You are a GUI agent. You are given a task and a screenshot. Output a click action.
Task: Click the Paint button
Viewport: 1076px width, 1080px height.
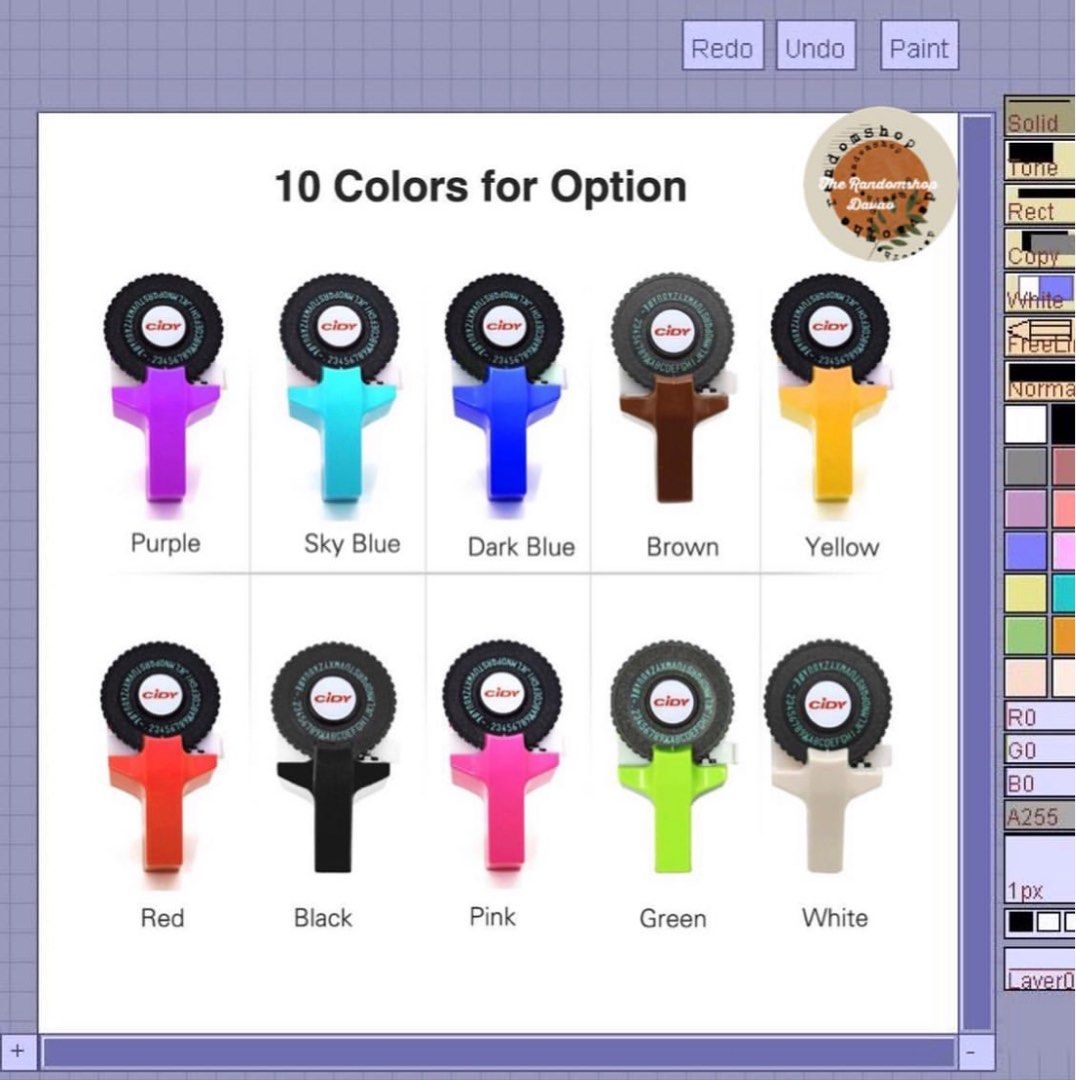point(920,45)
